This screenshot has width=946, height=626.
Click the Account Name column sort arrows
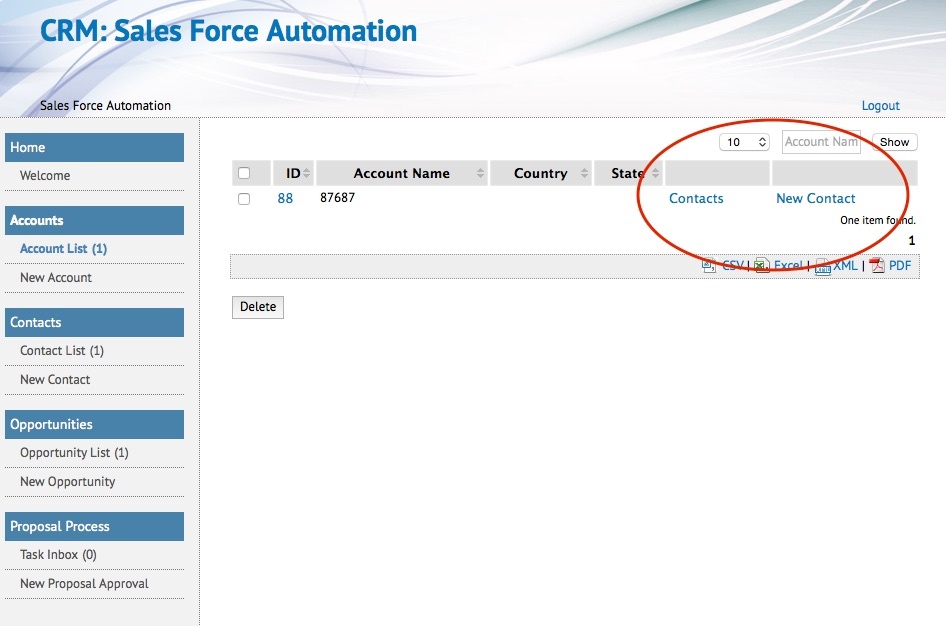481,174
